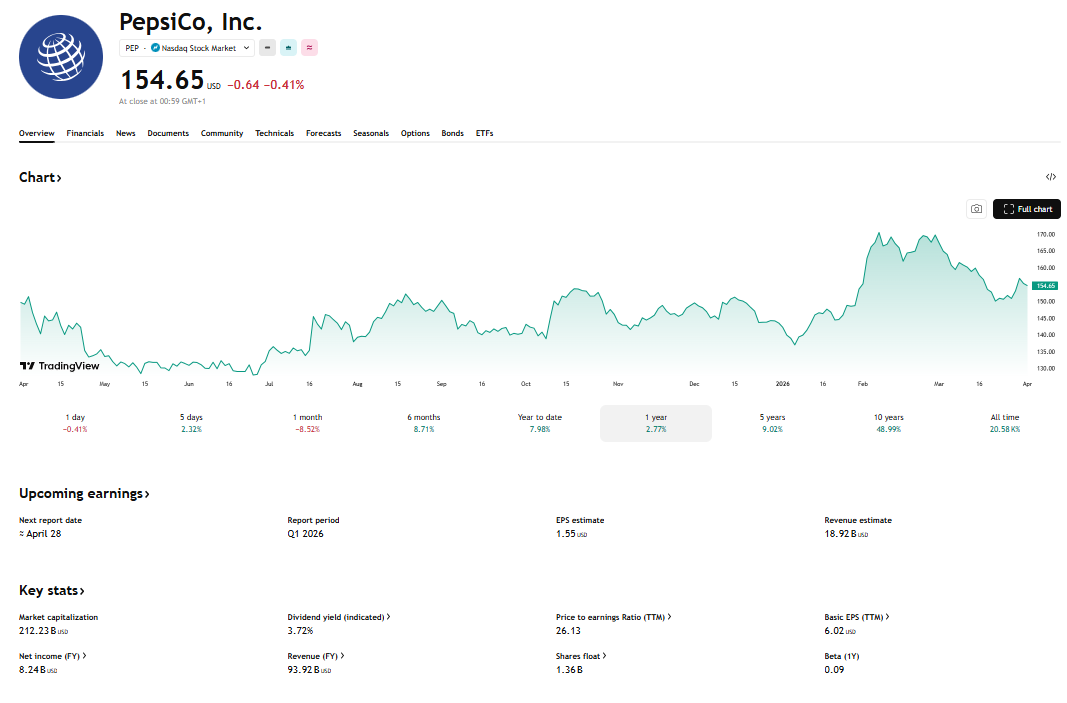This screenshot has width=1067, height=703.
Task: Select the 5 days range
Action: [x=191, y=423]
